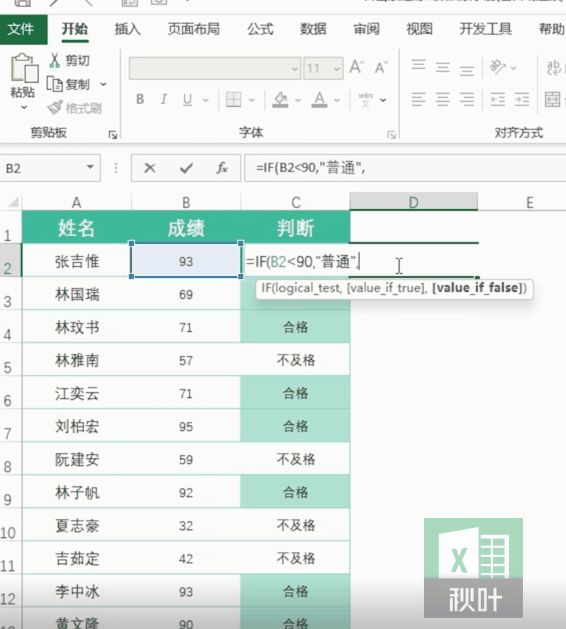566x629 pixels.
Task: Click the Cut (剪切) scissors button
Action: (x=69, y=61)
